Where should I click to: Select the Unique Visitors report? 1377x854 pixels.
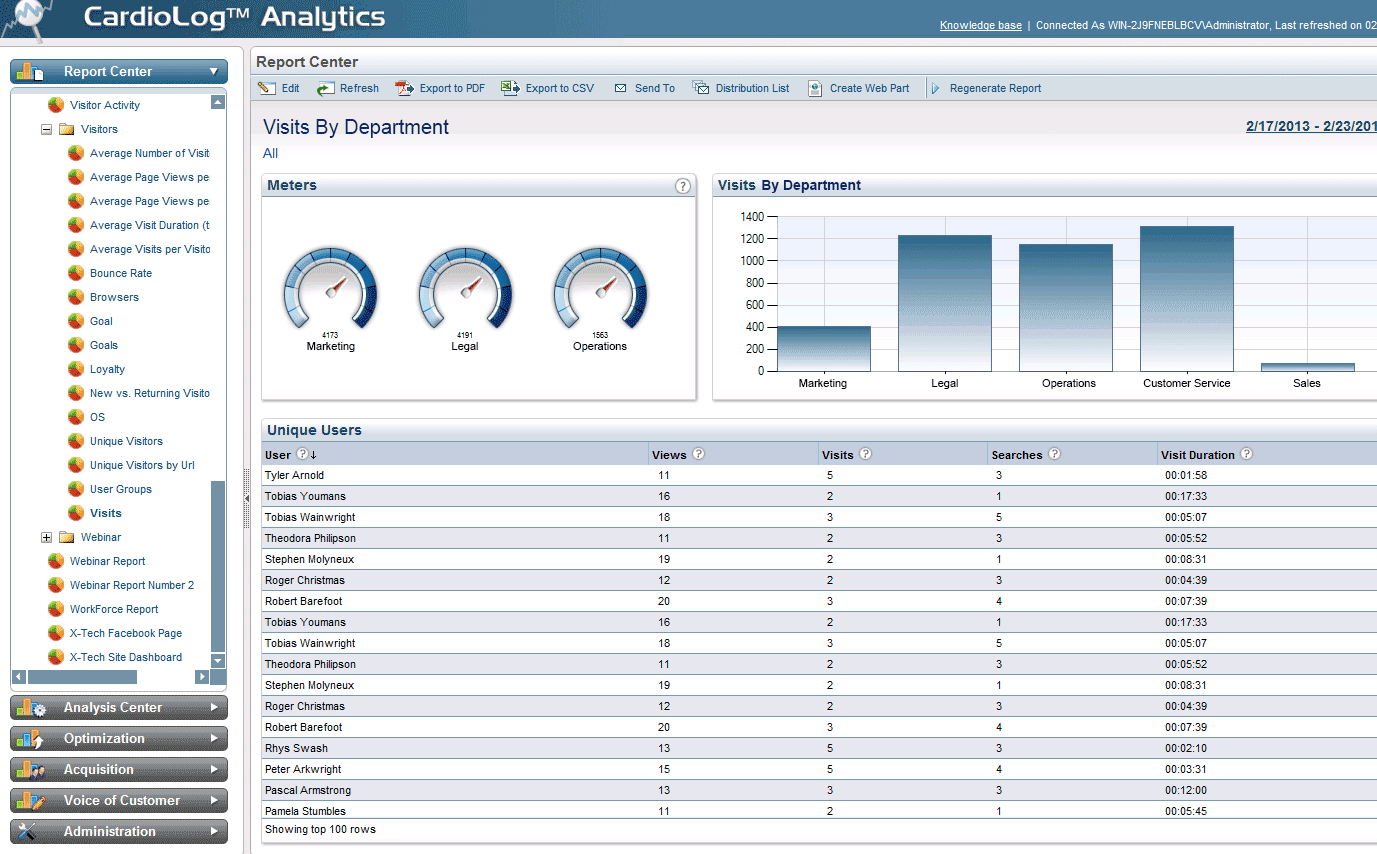[x=126, y=441]
